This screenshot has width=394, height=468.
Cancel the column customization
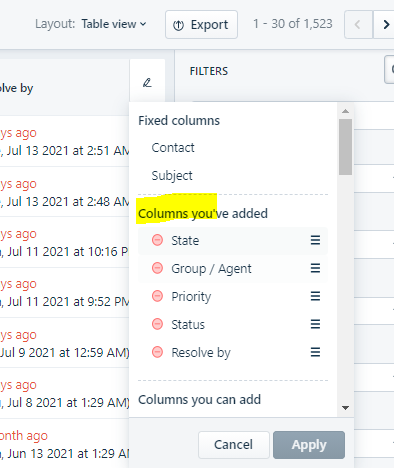(x=234, y=445)
